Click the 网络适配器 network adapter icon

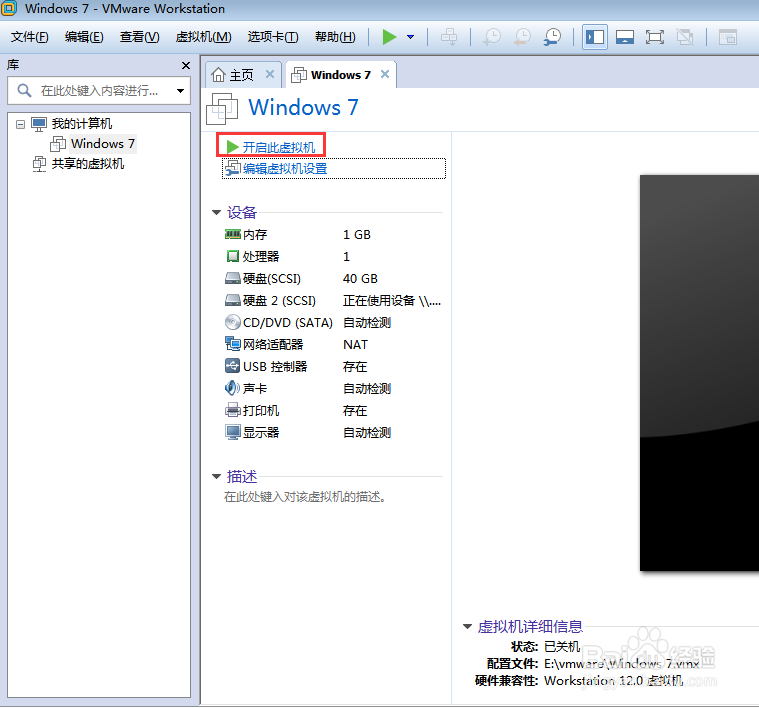pyautogui.click(x=232, y=344)
